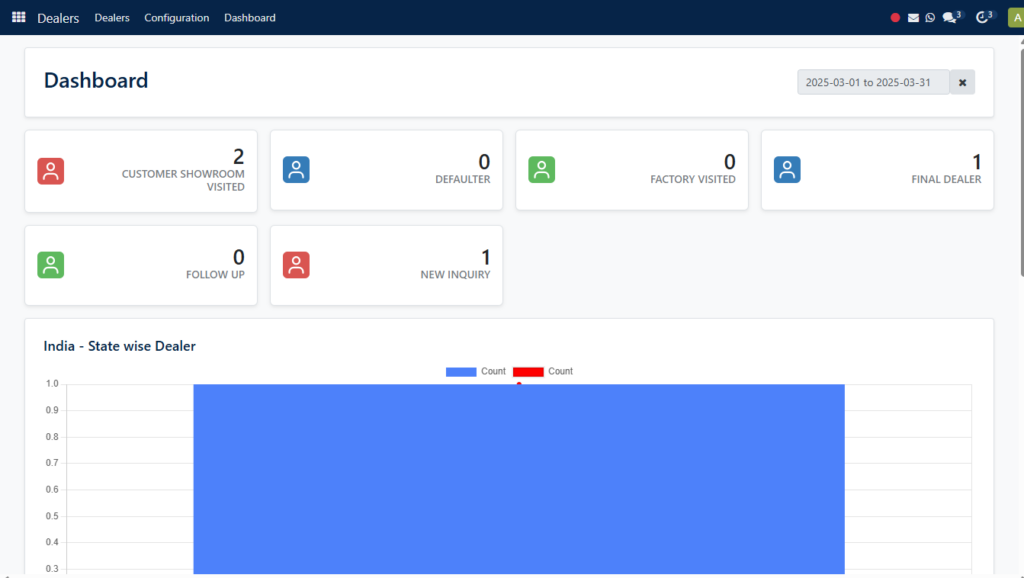Screen dimensions: 1024x578
Task: Click the red recording status dot
Action: pos(895,18)
